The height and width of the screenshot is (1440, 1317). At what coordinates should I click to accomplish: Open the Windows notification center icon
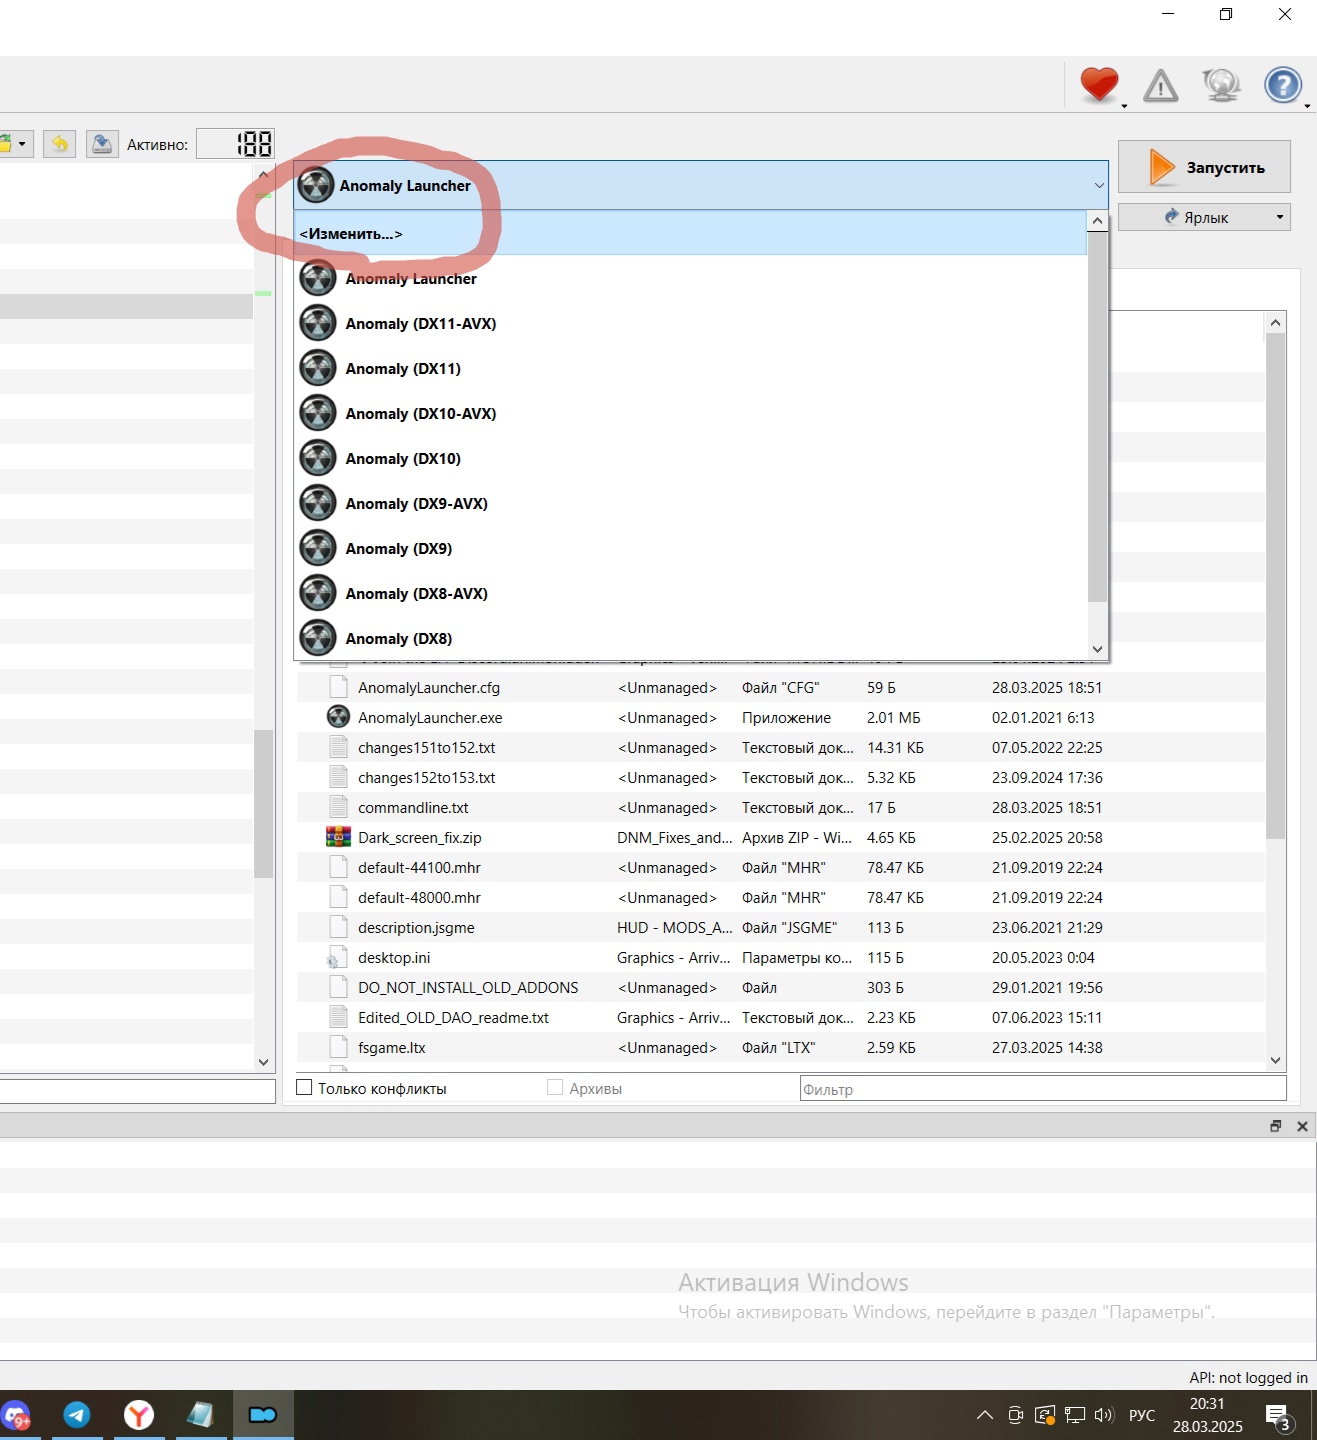[1278, 1416]
